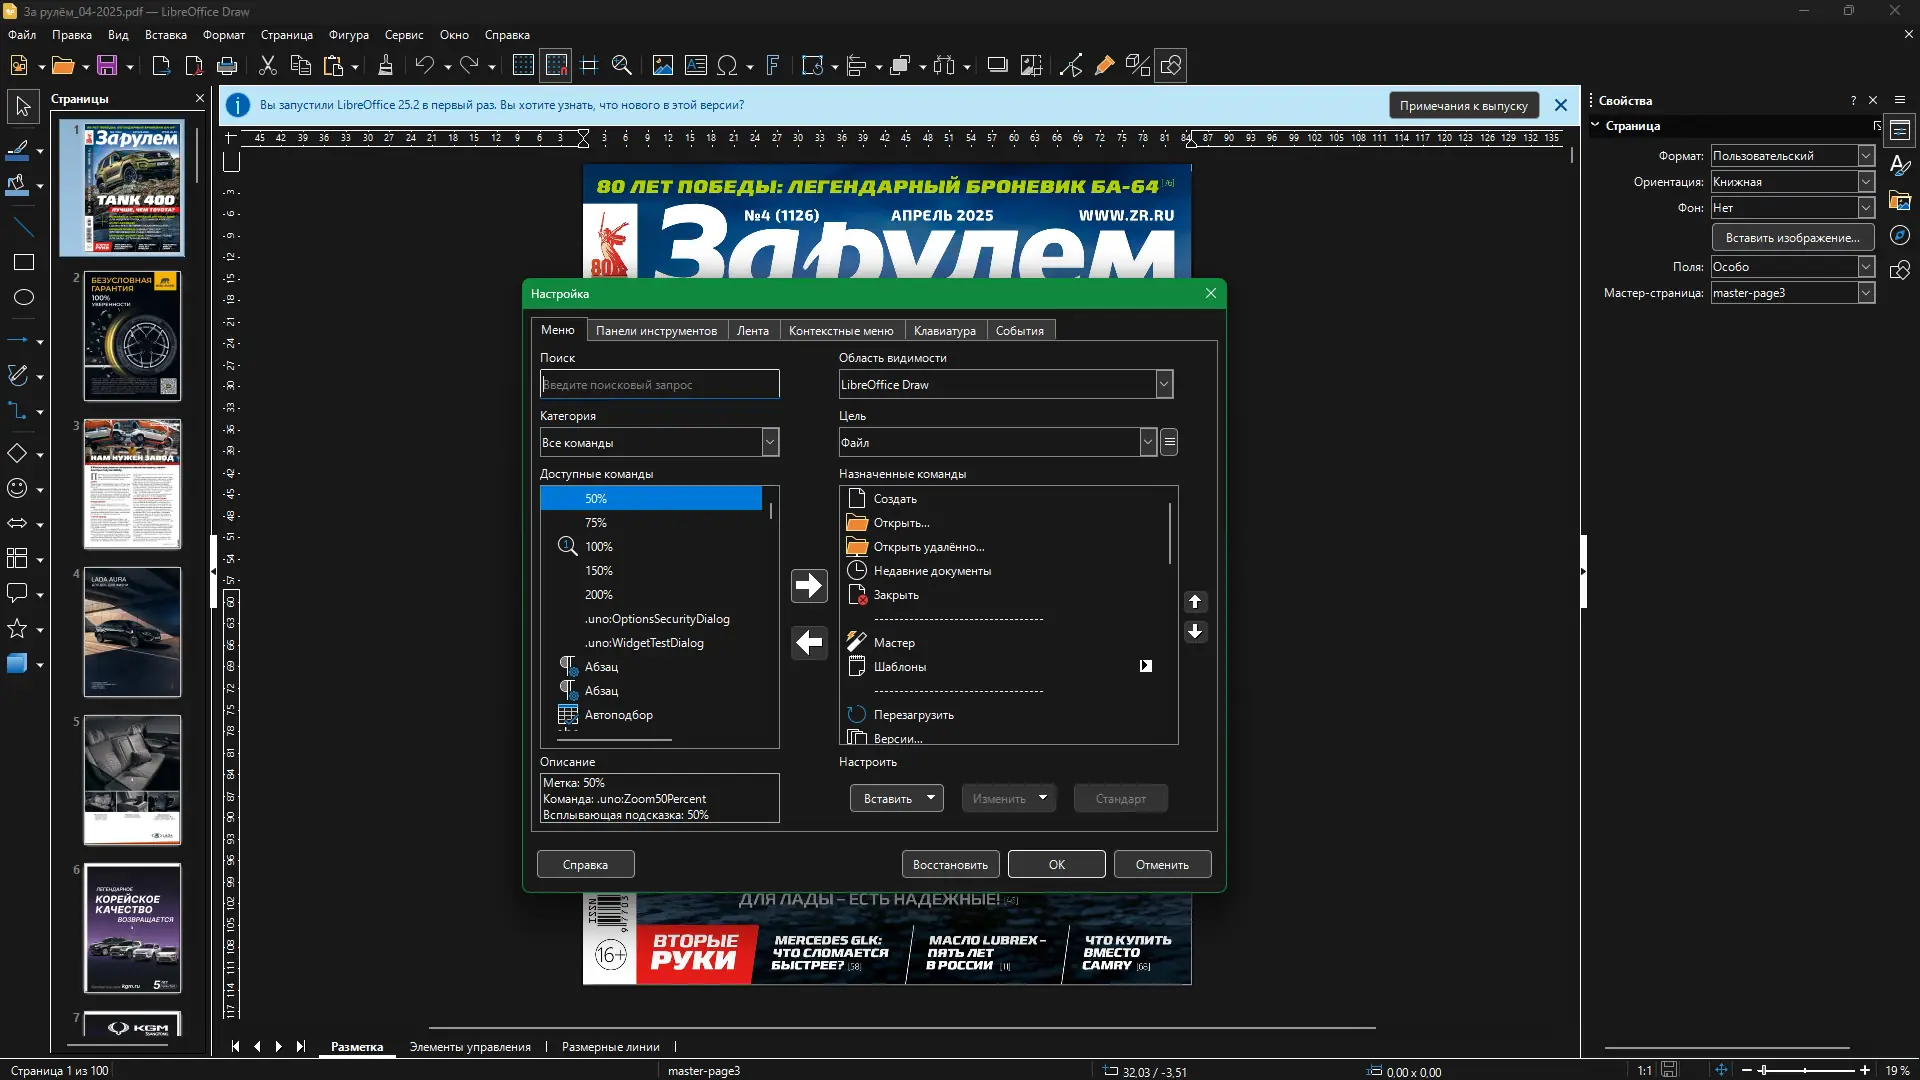Click the right arrow add-command button
This screenshot has width=1920, height=1080.
(x=808, y=585)
